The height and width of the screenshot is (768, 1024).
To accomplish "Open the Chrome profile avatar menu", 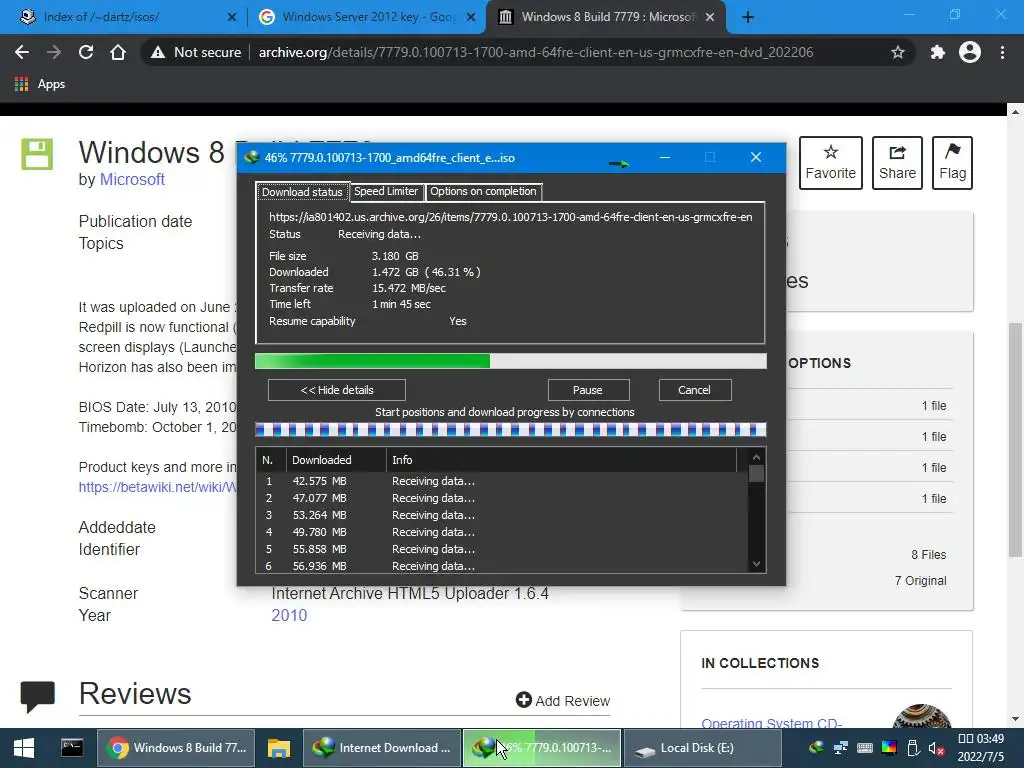I will click(x=970, y=52).
